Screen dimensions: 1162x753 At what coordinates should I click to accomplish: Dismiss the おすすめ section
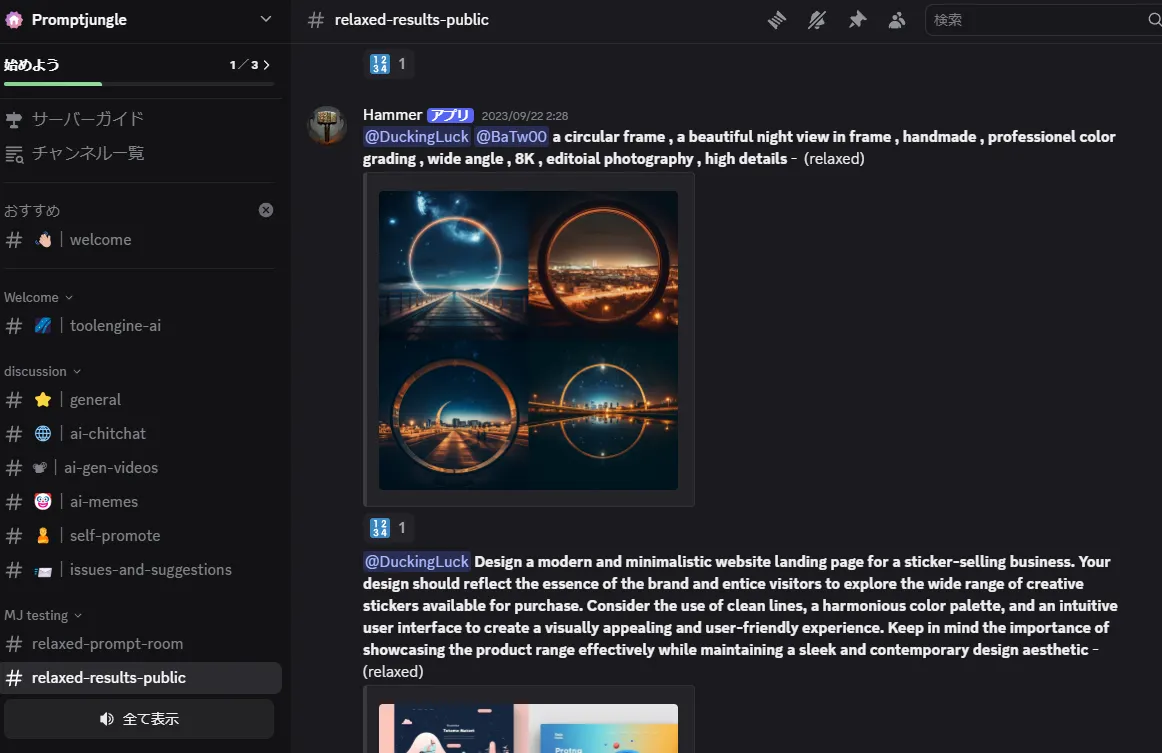266,210
